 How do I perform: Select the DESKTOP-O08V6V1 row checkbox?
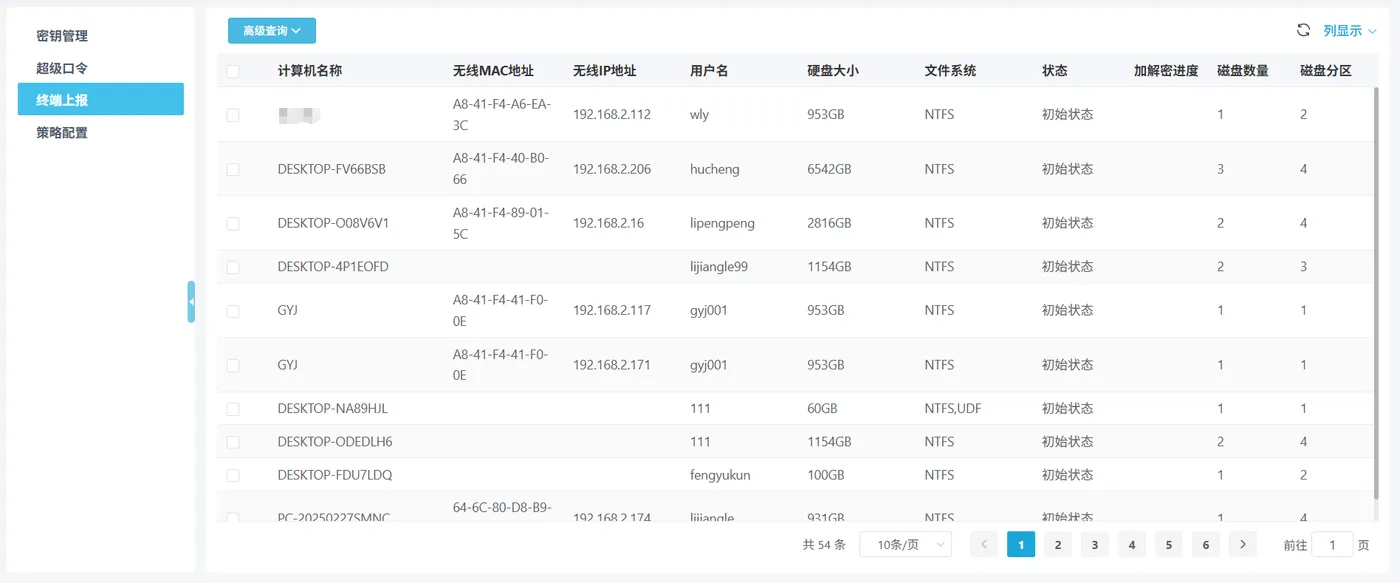232,222
